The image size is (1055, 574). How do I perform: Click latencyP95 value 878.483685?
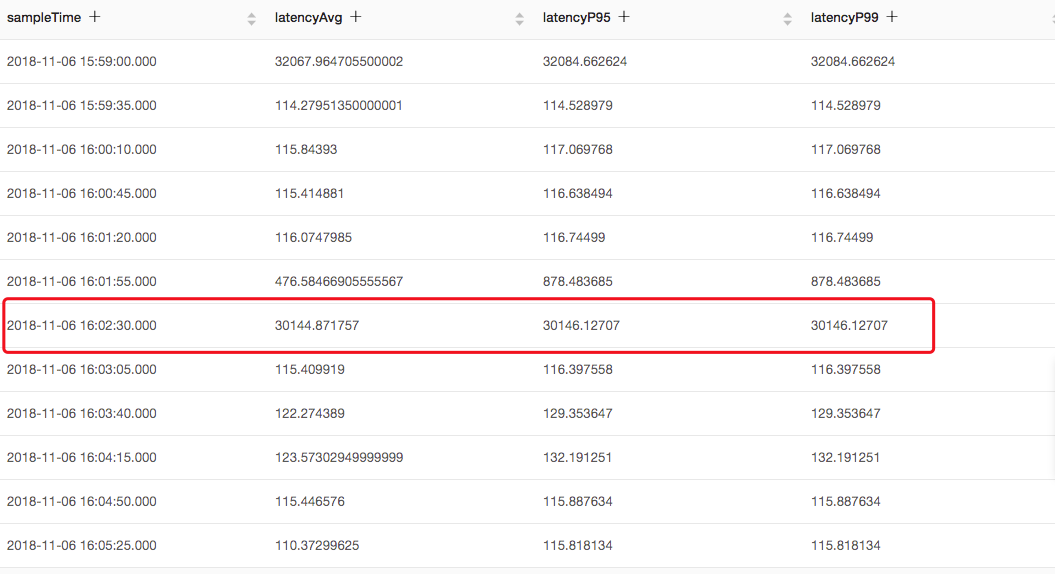577,281
